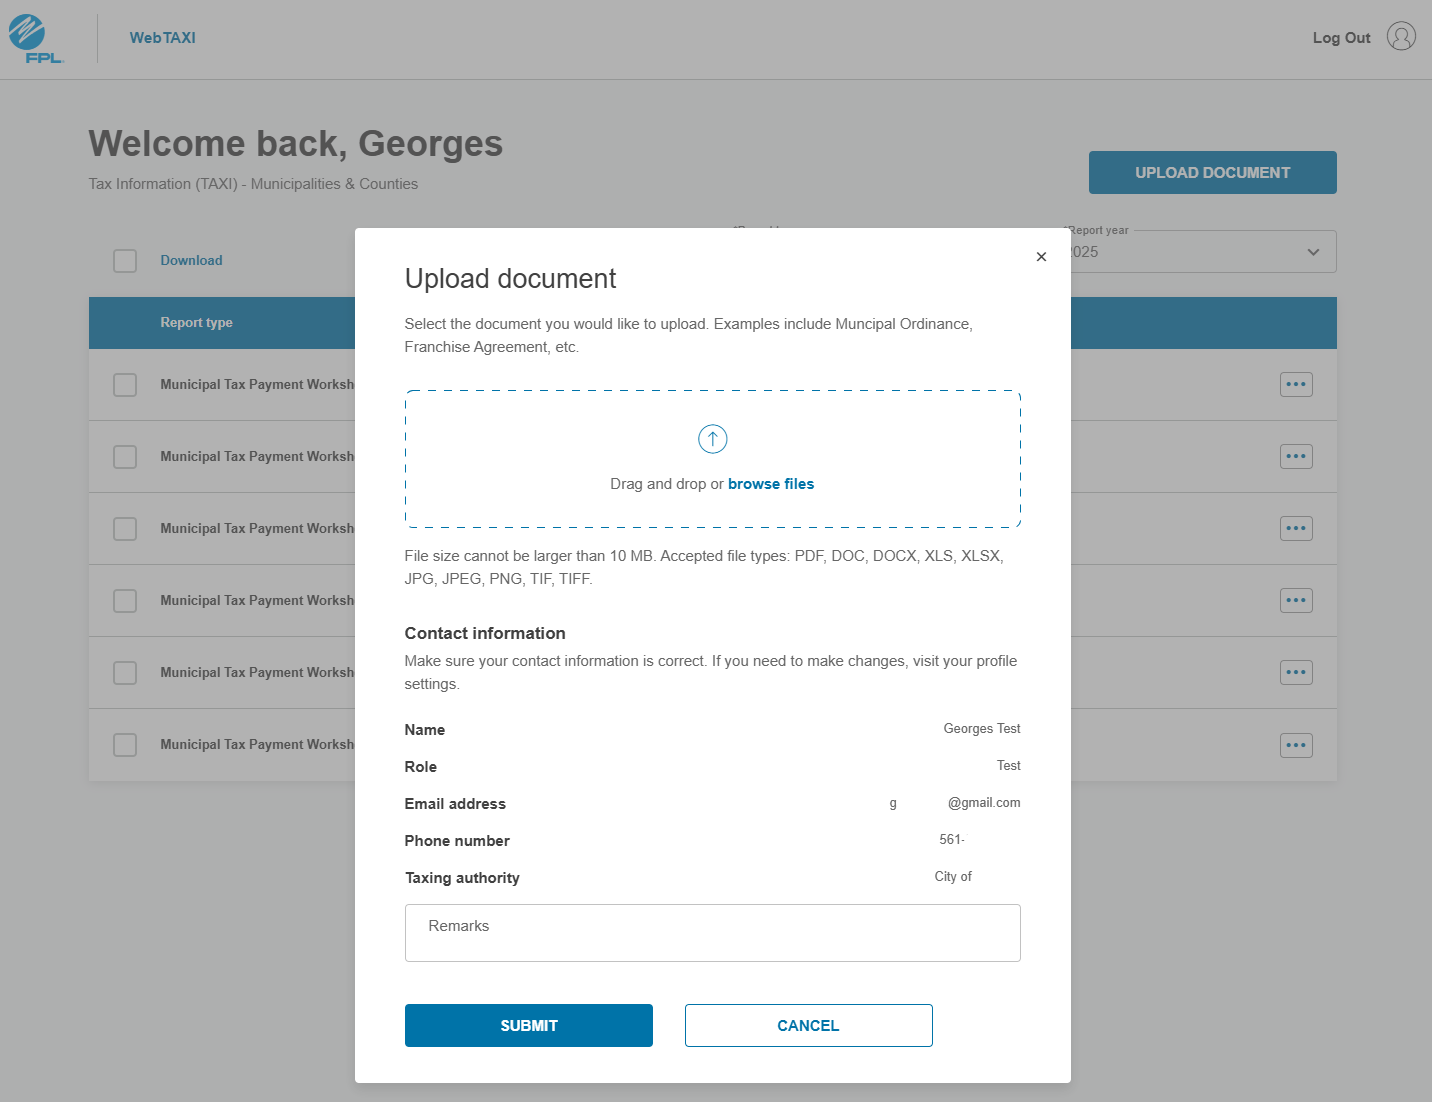1432x1102 pixels.
Task: Click the Log Out link
Action: (x=1341, y=38)
